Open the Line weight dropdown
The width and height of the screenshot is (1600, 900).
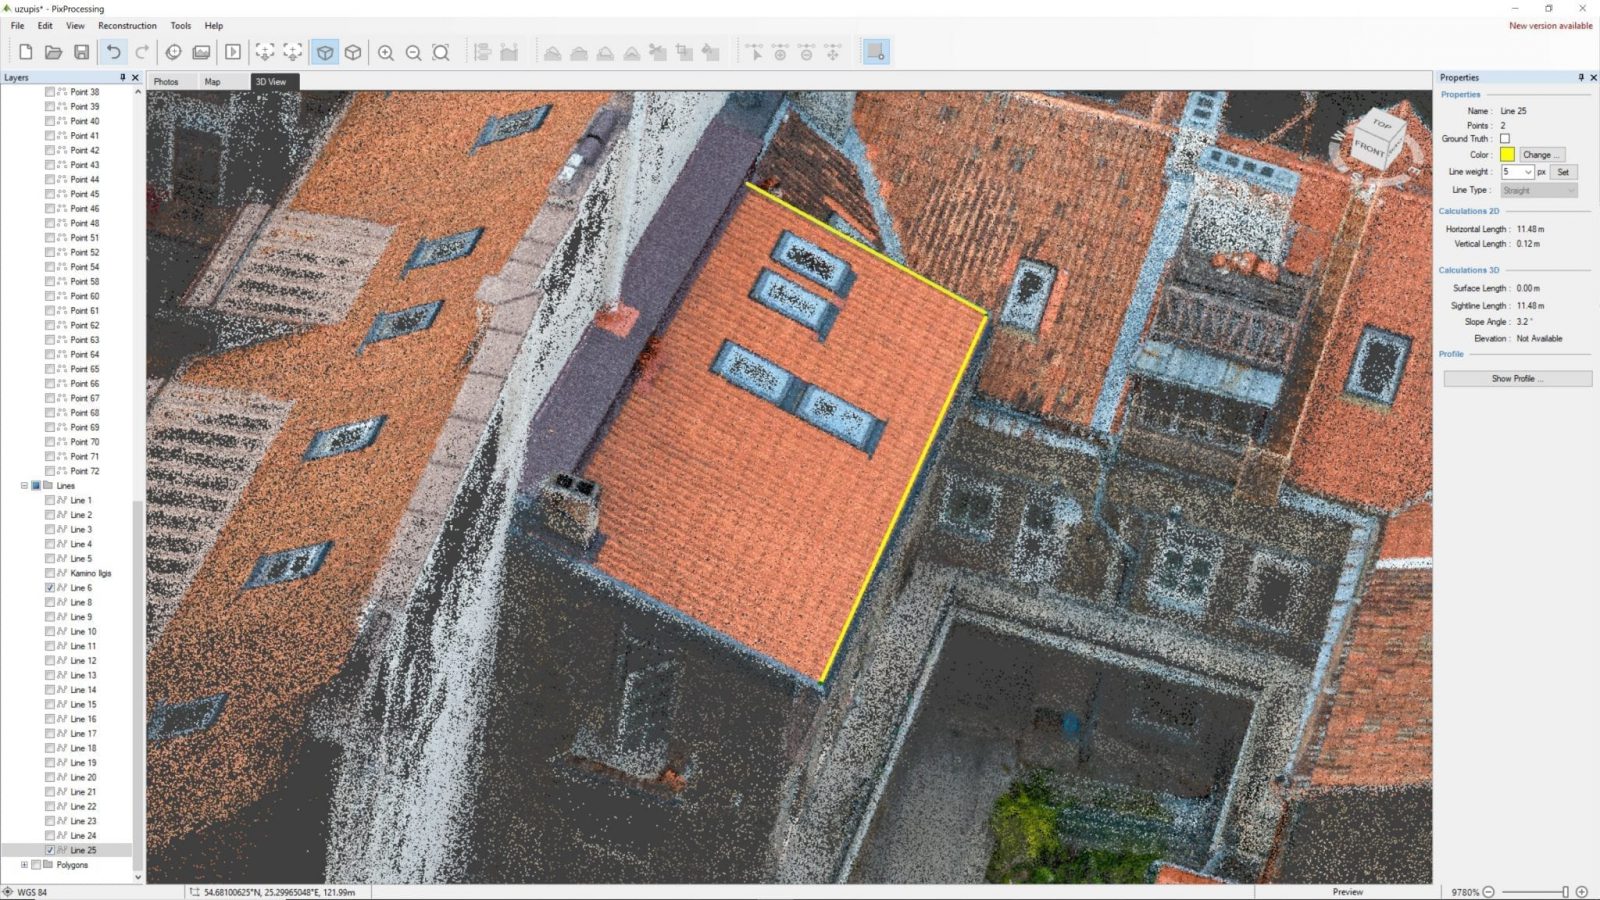pos(1528,171)
